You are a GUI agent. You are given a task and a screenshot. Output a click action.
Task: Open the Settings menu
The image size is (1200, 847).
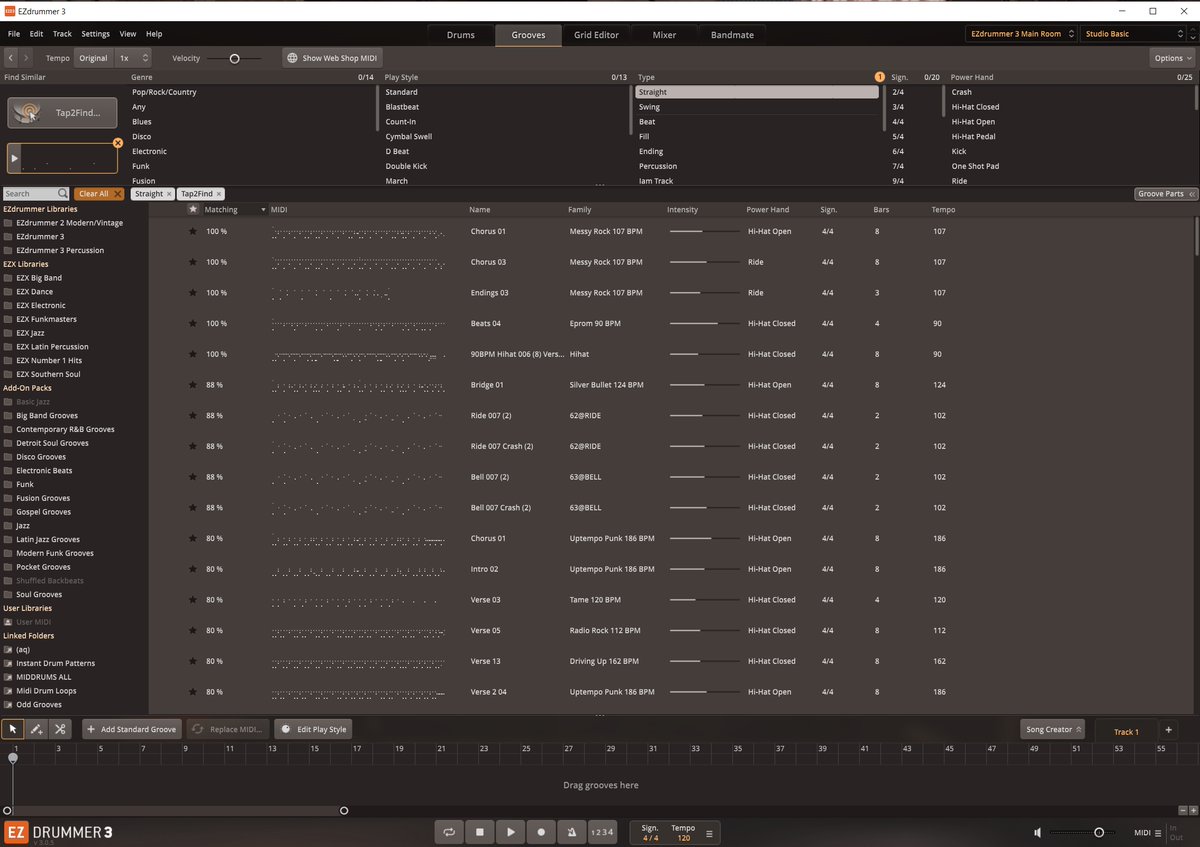point(95,33)
